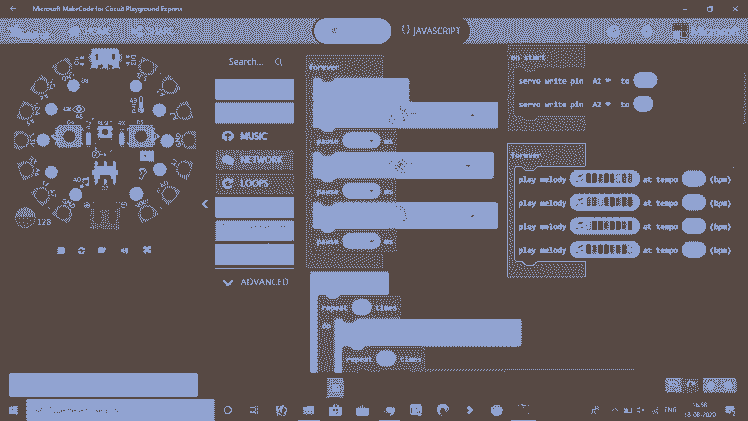Open the LOOPS toolbox category
This screenshot has height=421, width=748.
click(x=254, y=183)
